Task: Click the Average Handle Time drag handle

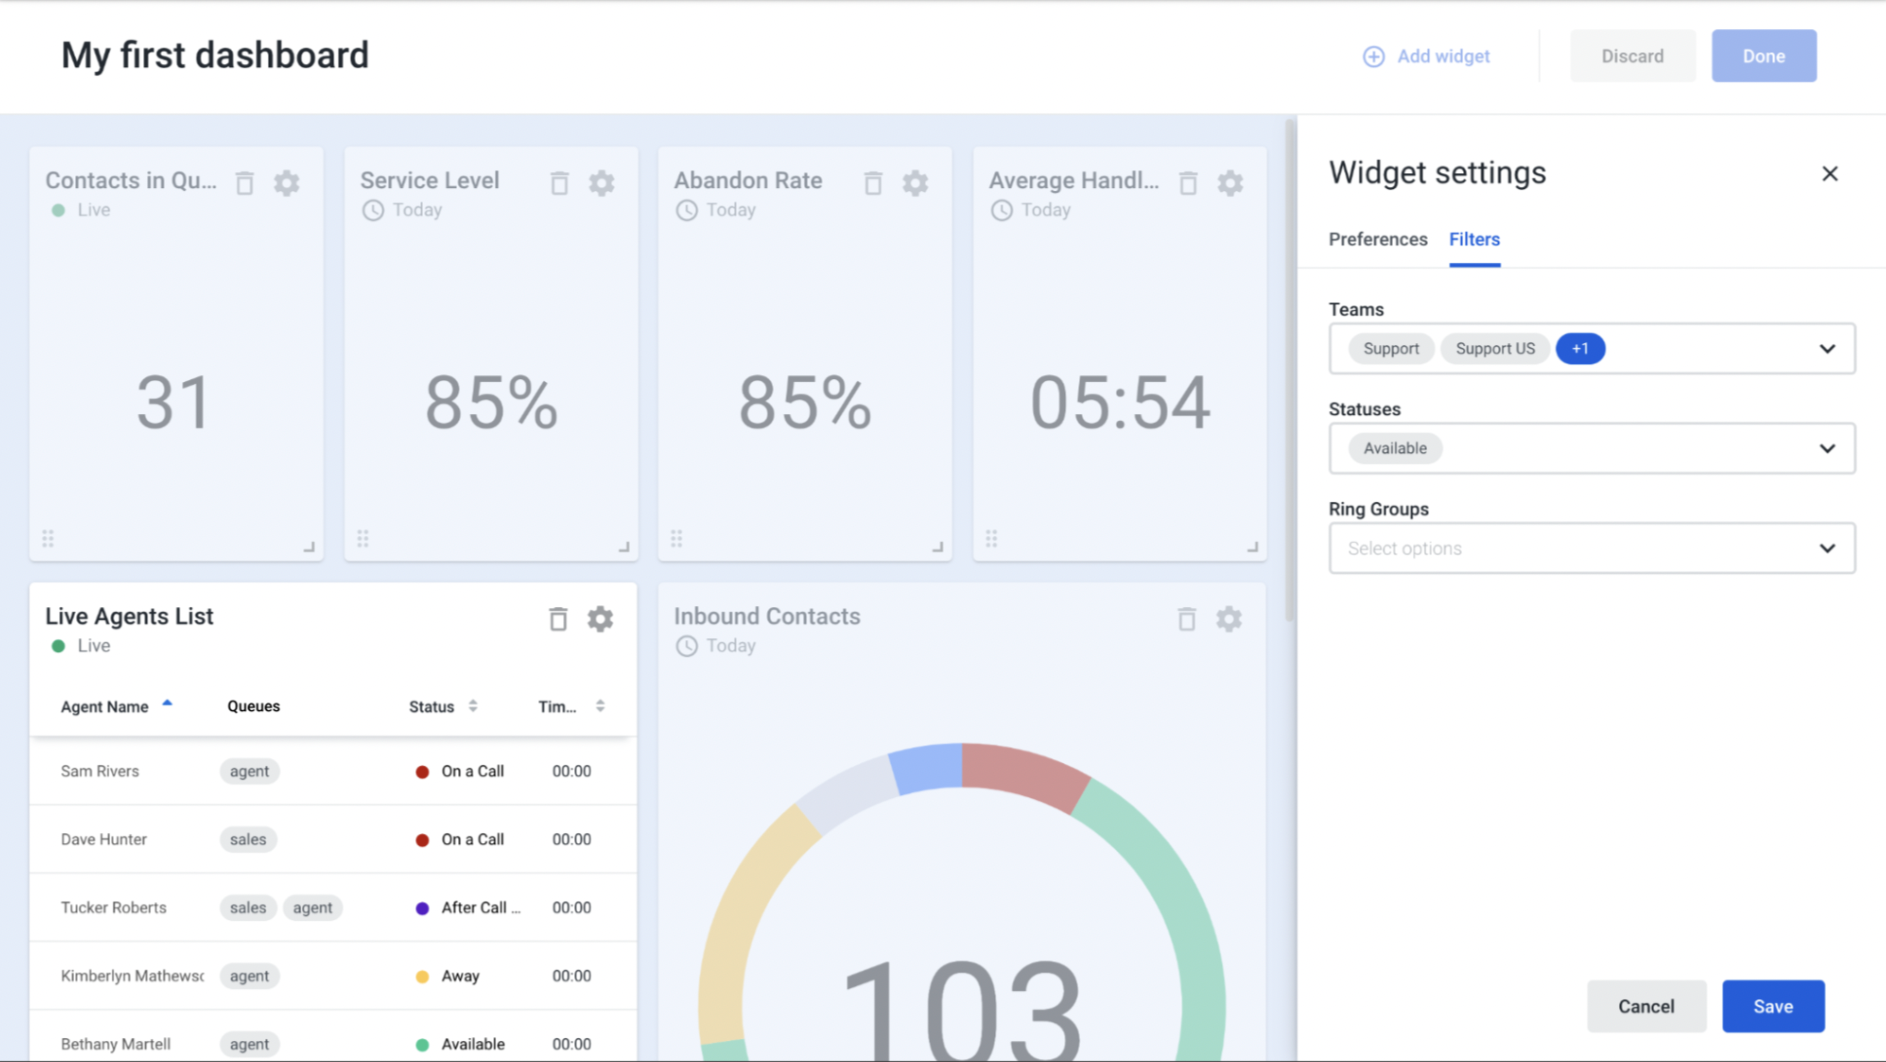Action: (992, 539)
